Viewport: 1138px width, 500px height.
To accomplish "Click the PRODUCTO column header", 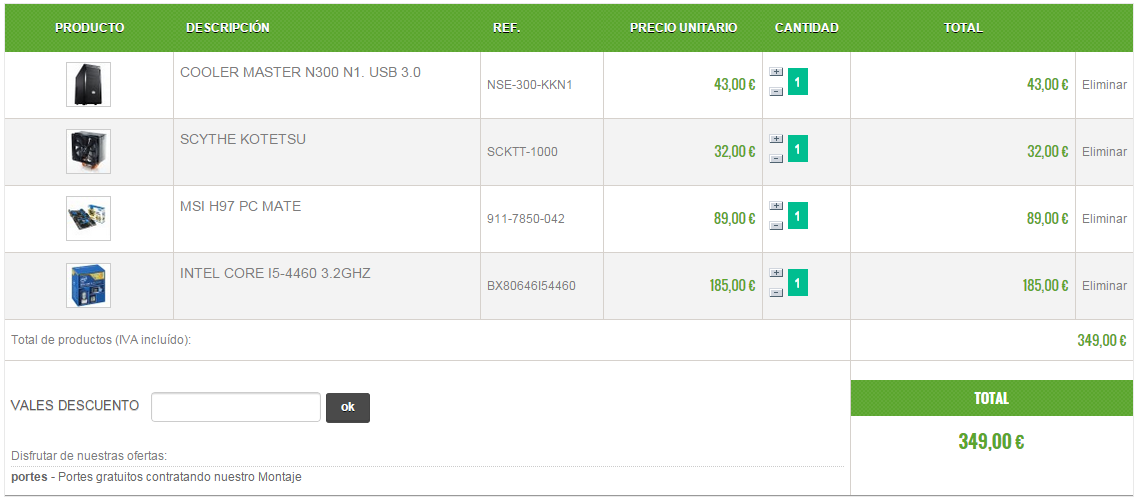I will [89, 28].
